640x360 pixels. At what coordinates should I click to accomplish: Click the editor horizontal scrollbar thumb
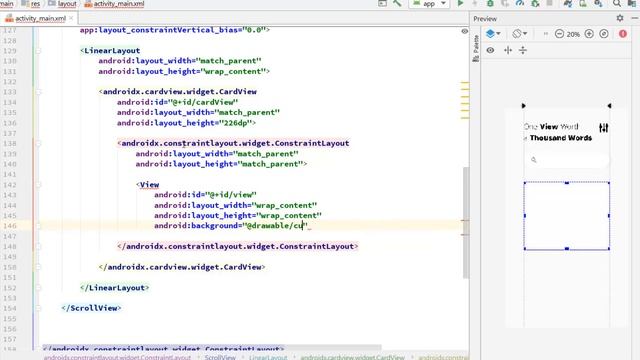pos(211,348)
